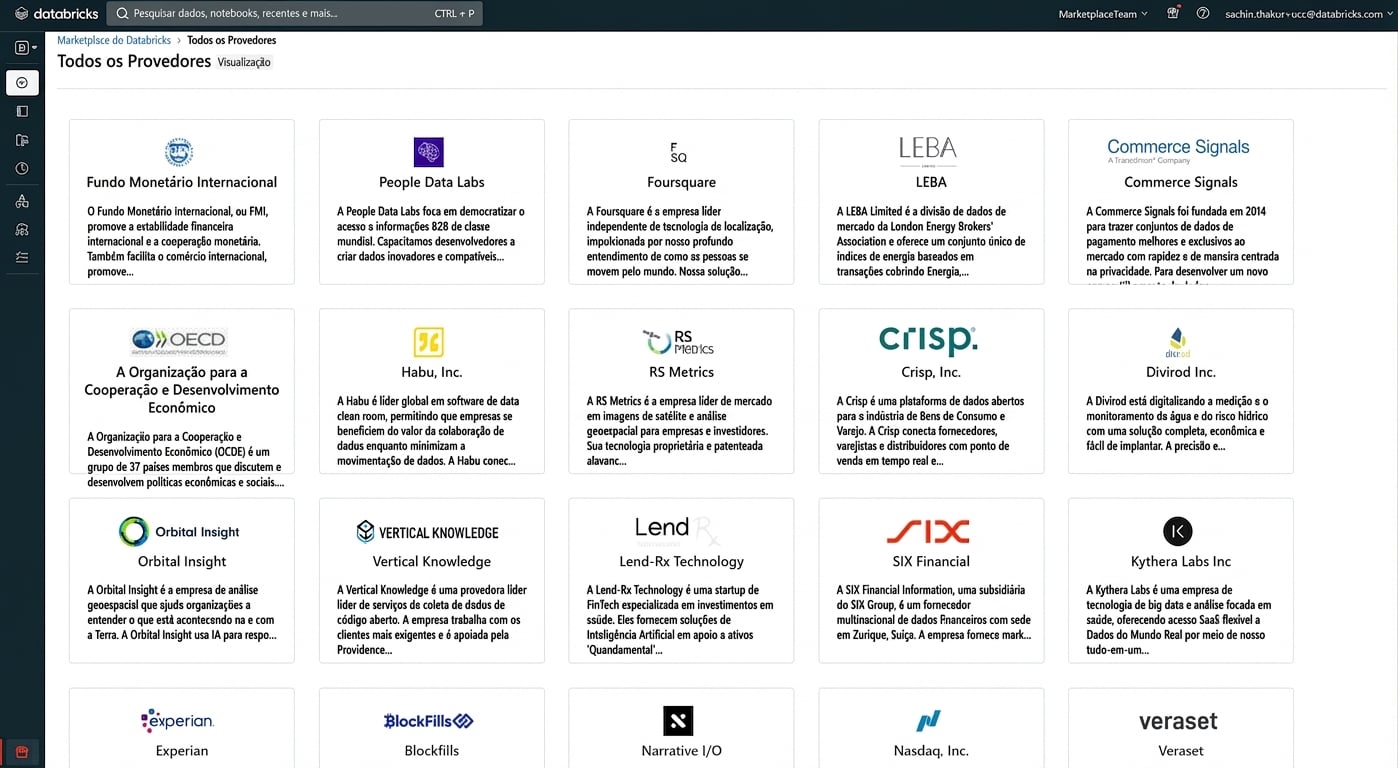Image resolution: width=1398 pixels, height=768 pixels.
Task: Click the Nasdaq logo
Action: (929, 721)
